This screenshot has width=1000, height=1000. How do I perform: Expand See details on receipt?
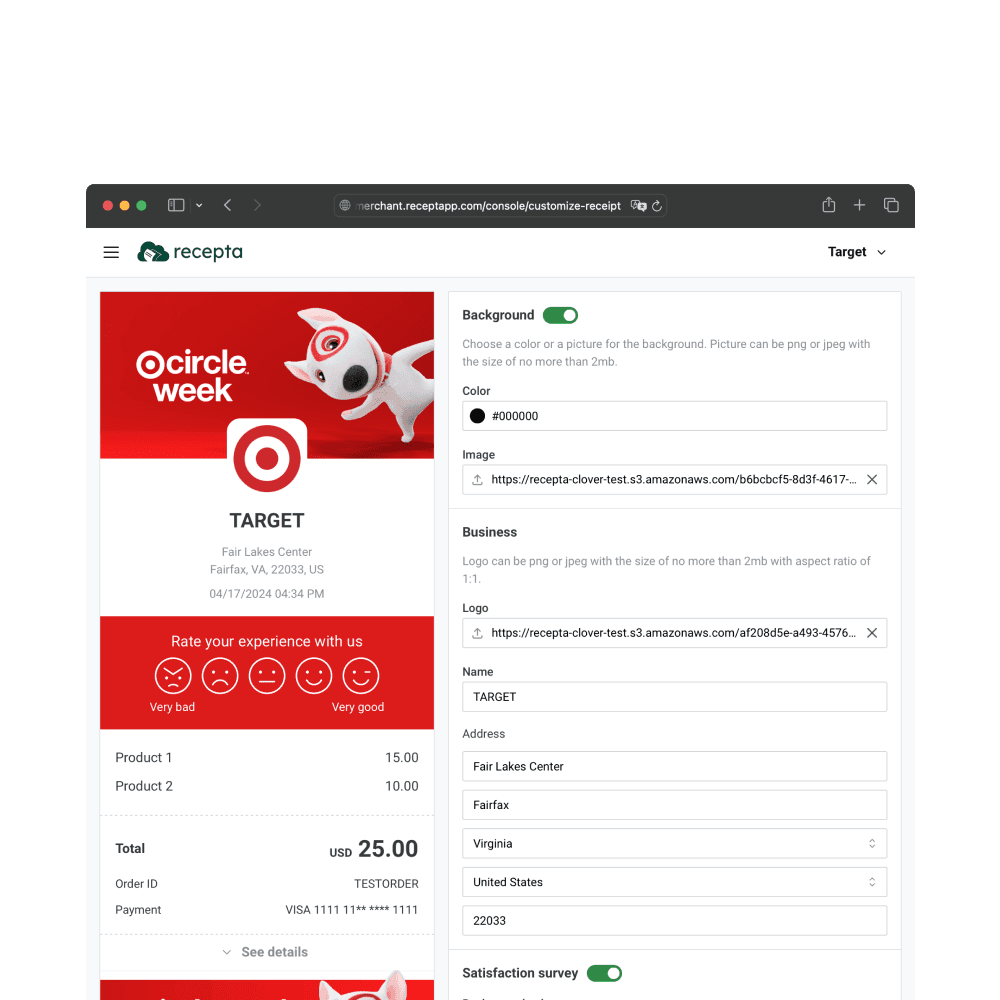point(265,952)
